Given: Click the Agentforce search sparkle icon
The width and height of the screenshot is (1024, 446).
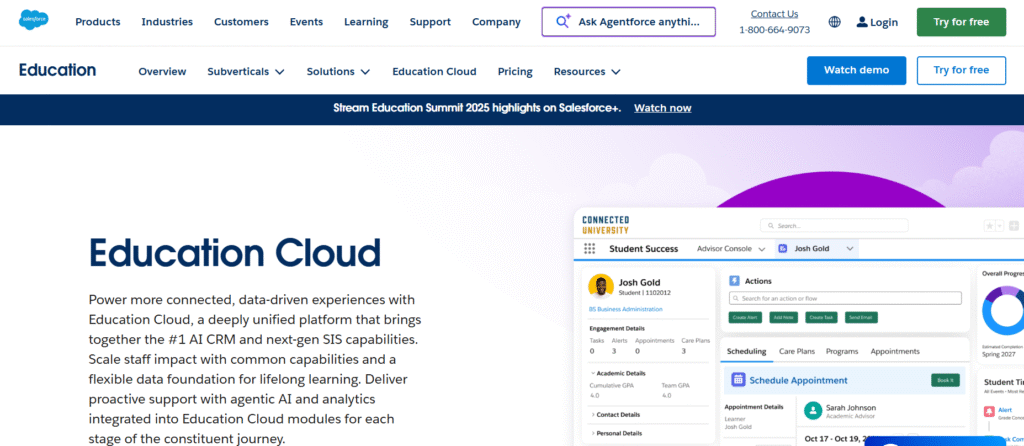Looking at the screenshot, I should [x=563, y=22].
